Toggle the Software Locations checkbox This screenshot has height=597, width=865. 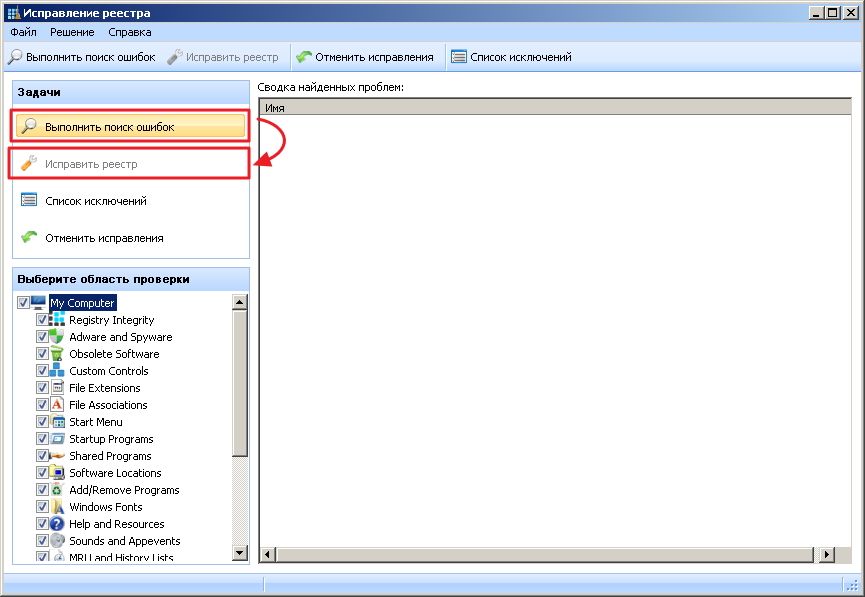coord(42,472)
